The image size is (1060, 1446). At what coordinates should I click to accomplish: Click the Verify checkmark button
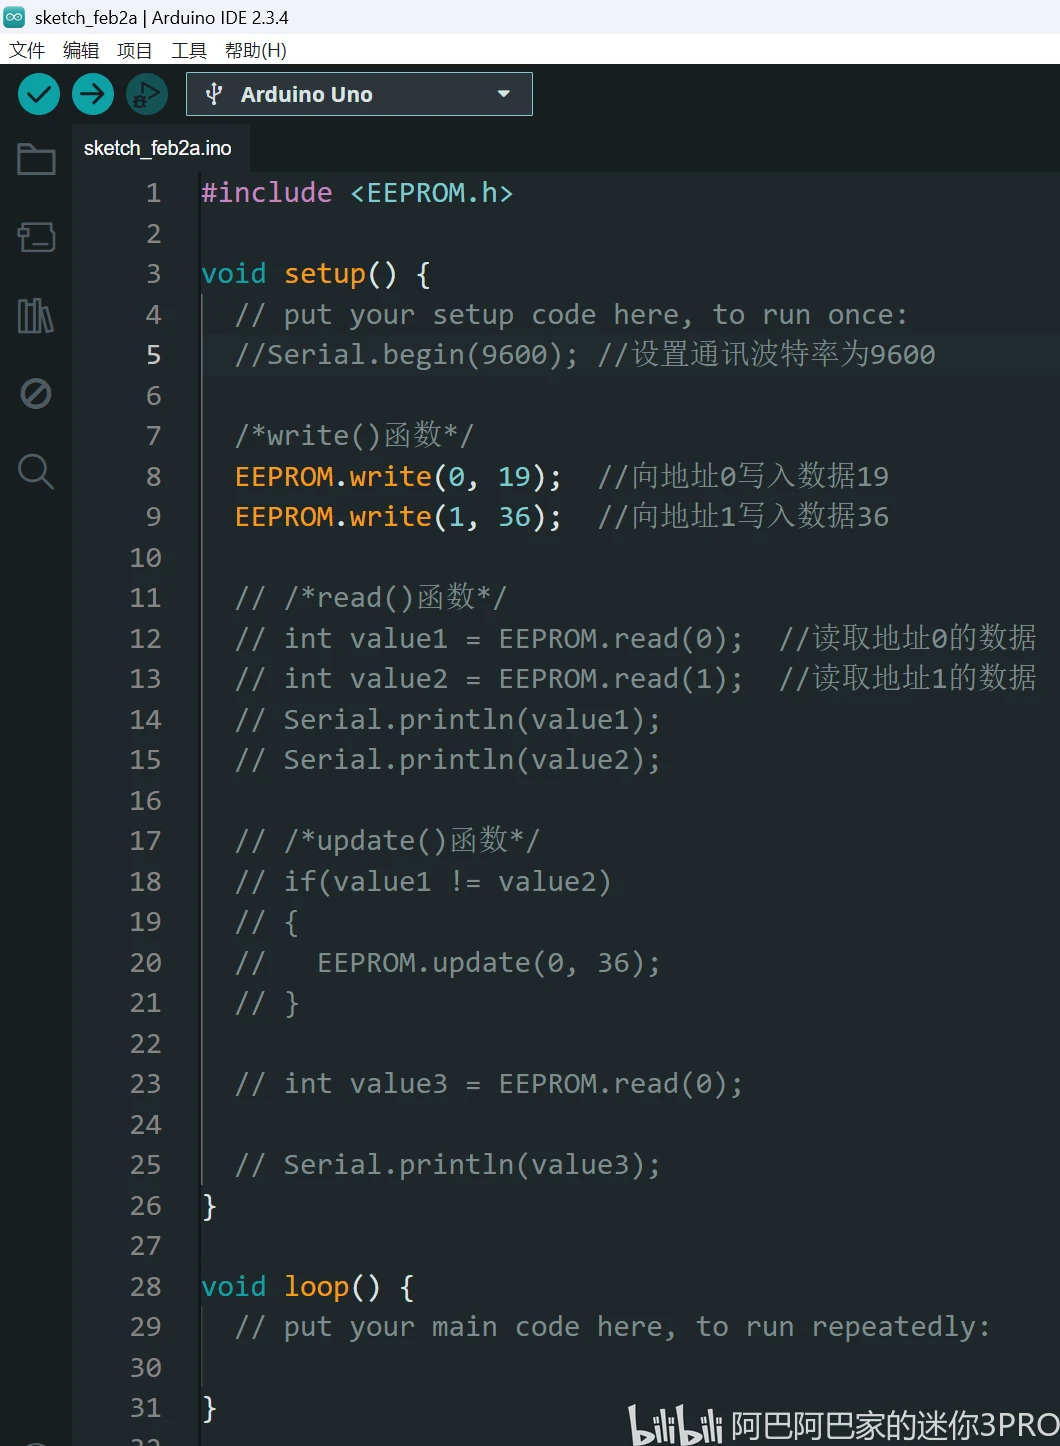39,94
